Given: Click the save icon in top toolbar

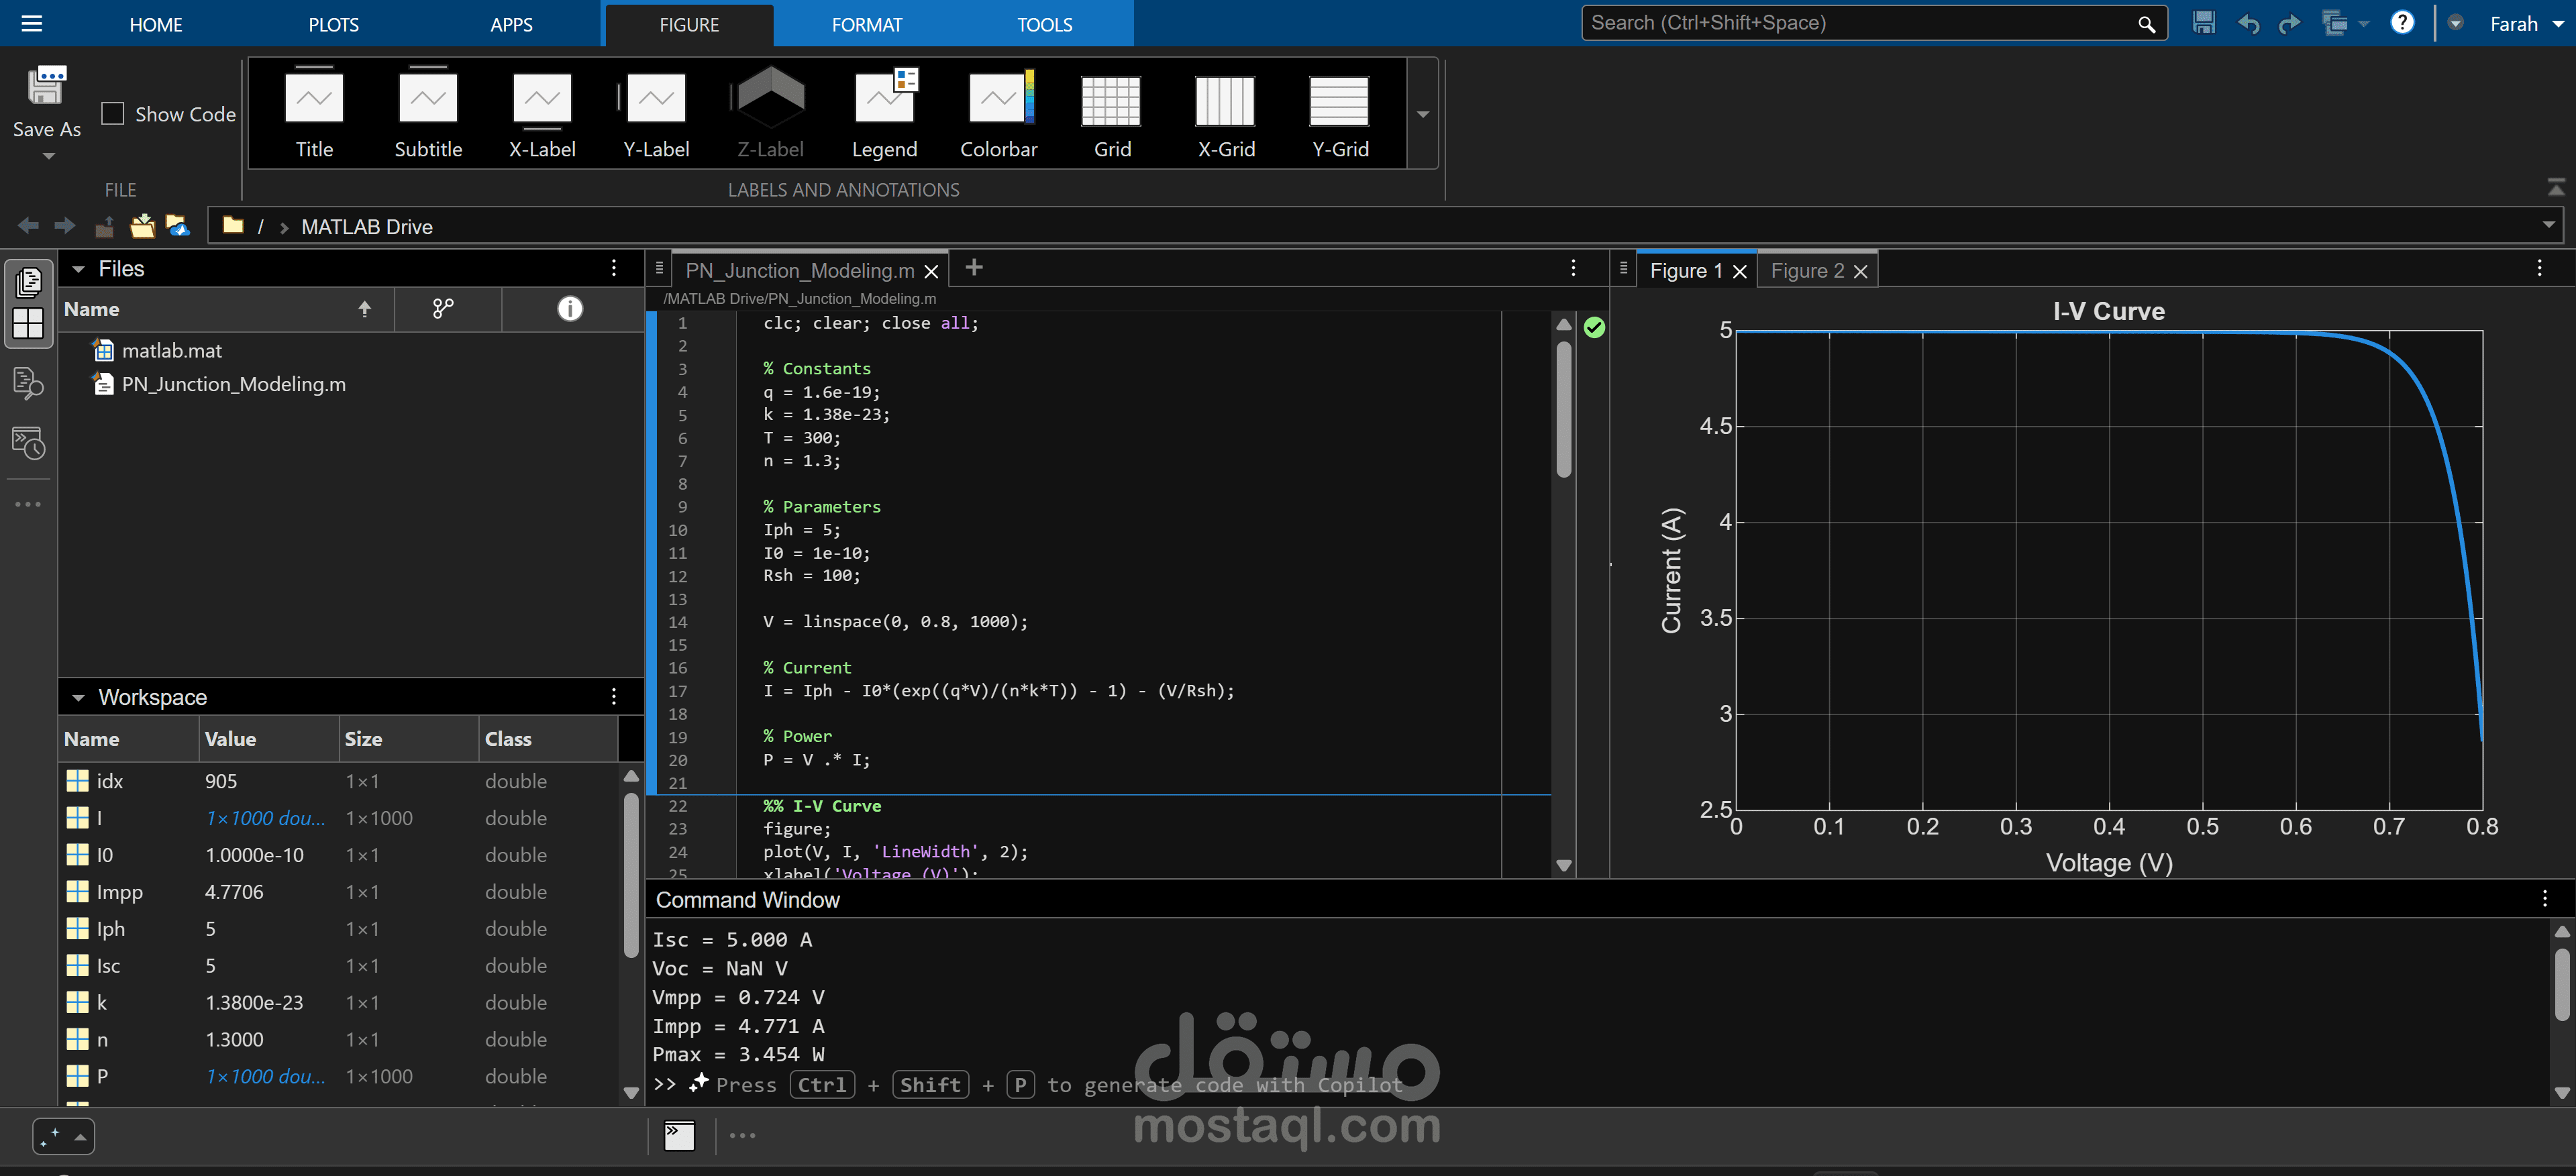Looking at the screenshot, I should pos(2204,23).
